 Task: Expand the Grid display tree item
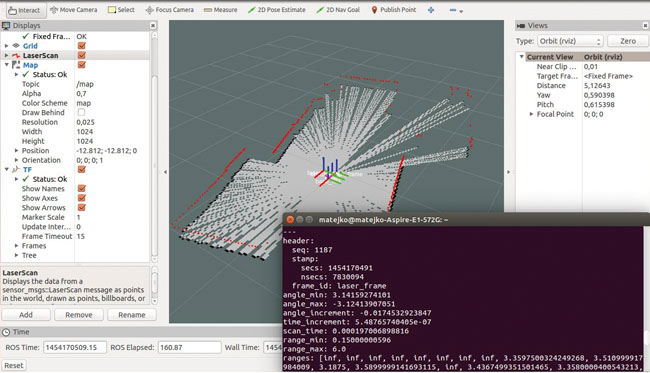[x=6, y=46]
